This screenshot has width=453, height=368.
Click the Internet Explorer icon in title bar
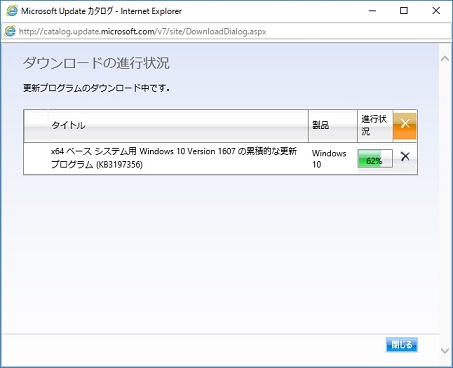(x=12, y=11)
